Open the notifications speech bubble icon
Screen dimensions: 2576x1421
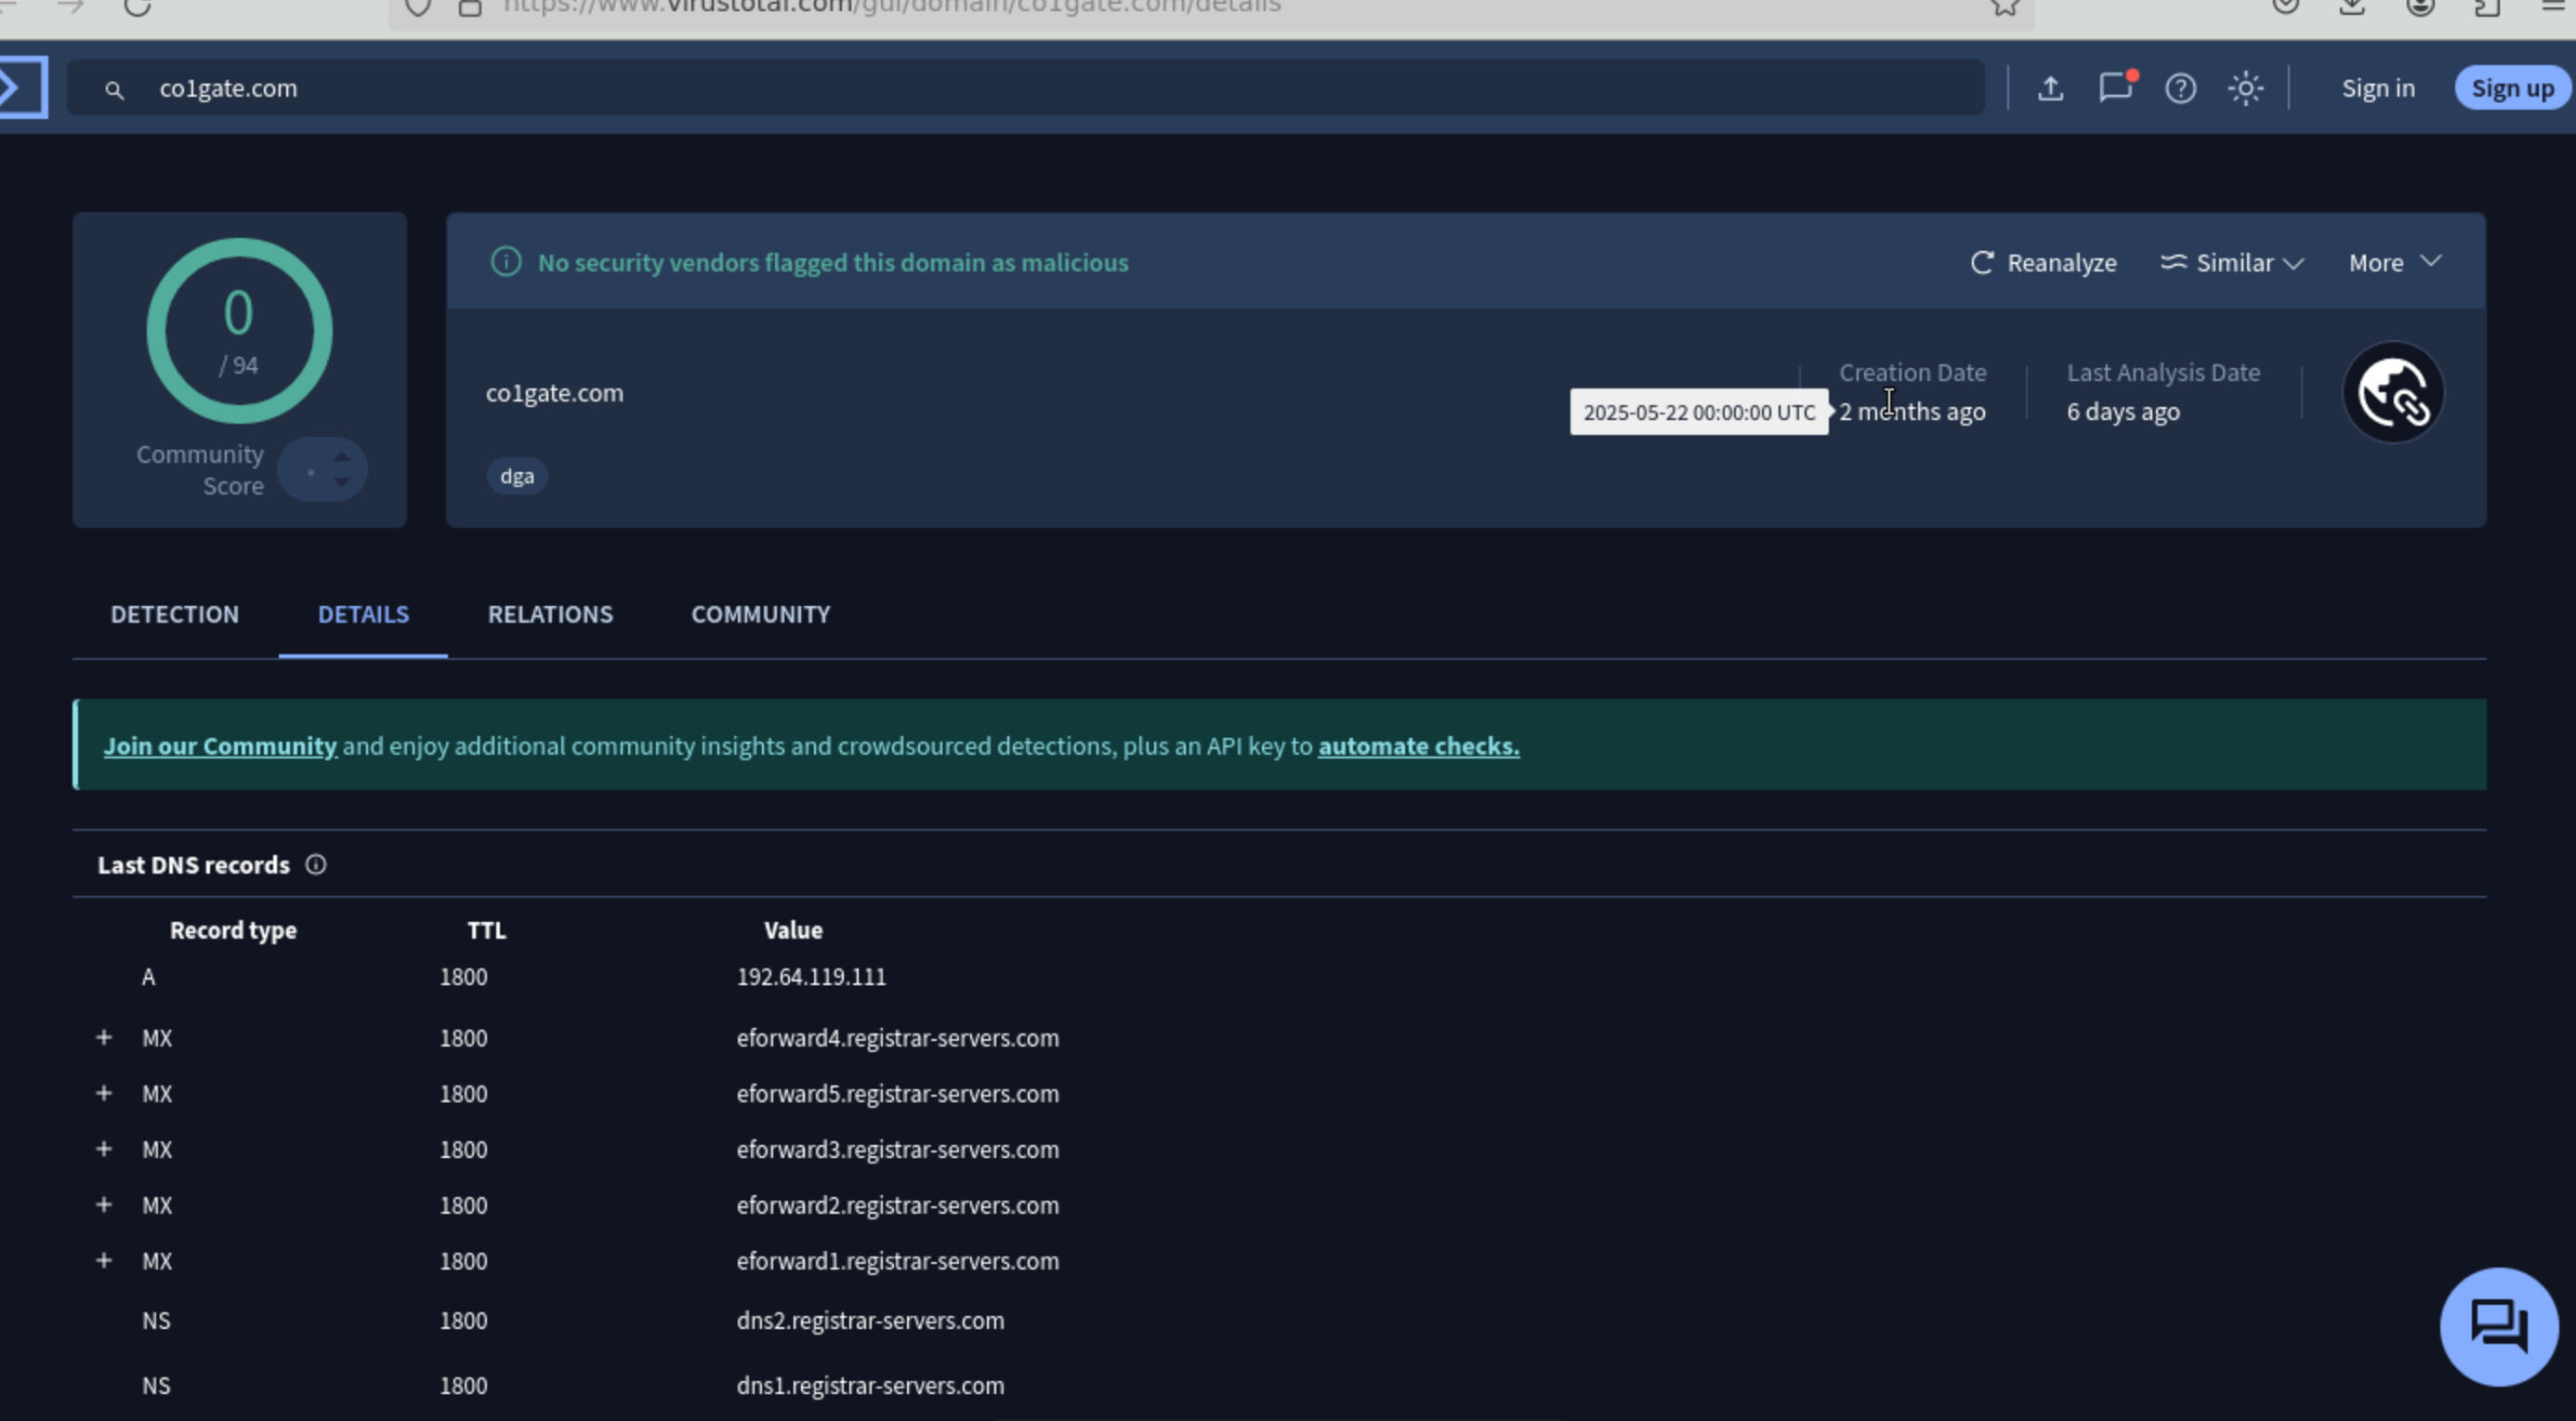(x=2116, y=87)
